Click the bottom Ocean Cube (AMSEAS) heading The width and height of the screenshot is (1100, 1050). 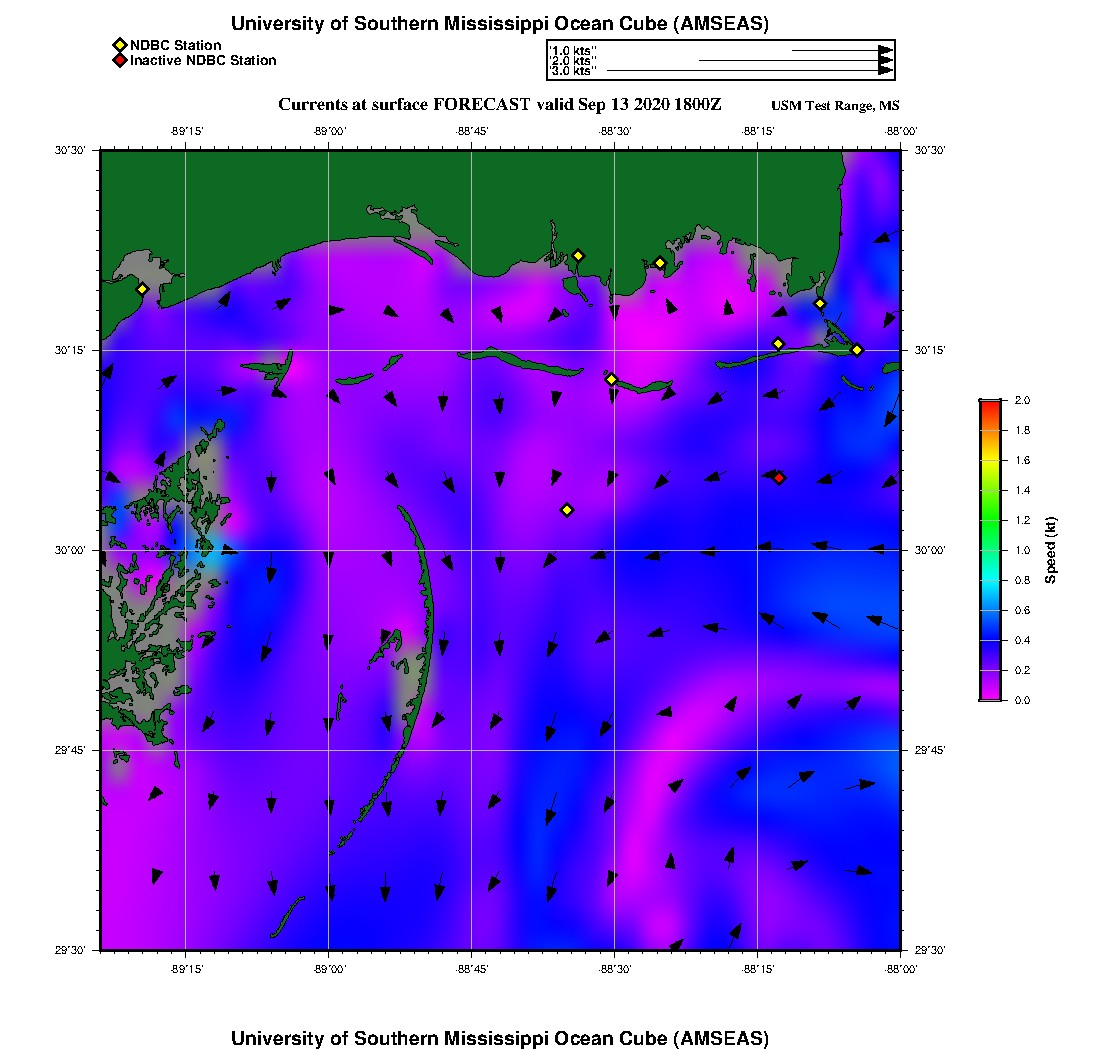pyautogui.click(x=499, y=1037)
